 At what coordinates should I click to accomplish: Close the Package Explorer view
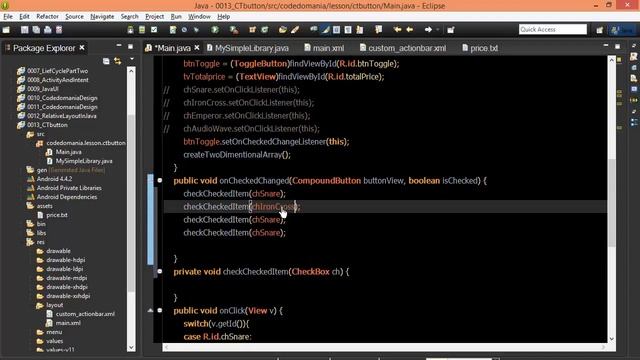(82, 48)
